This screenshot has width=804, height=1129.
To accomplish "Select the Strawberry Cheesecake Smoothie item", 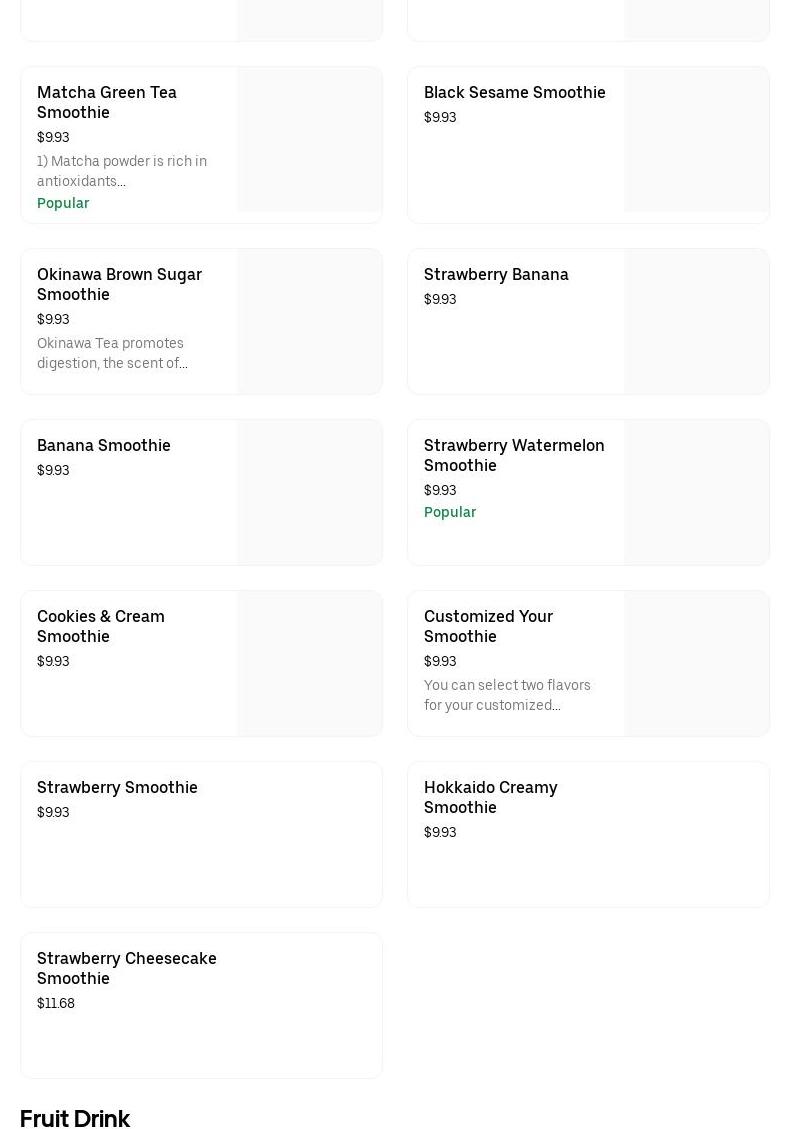I will 127,968.
